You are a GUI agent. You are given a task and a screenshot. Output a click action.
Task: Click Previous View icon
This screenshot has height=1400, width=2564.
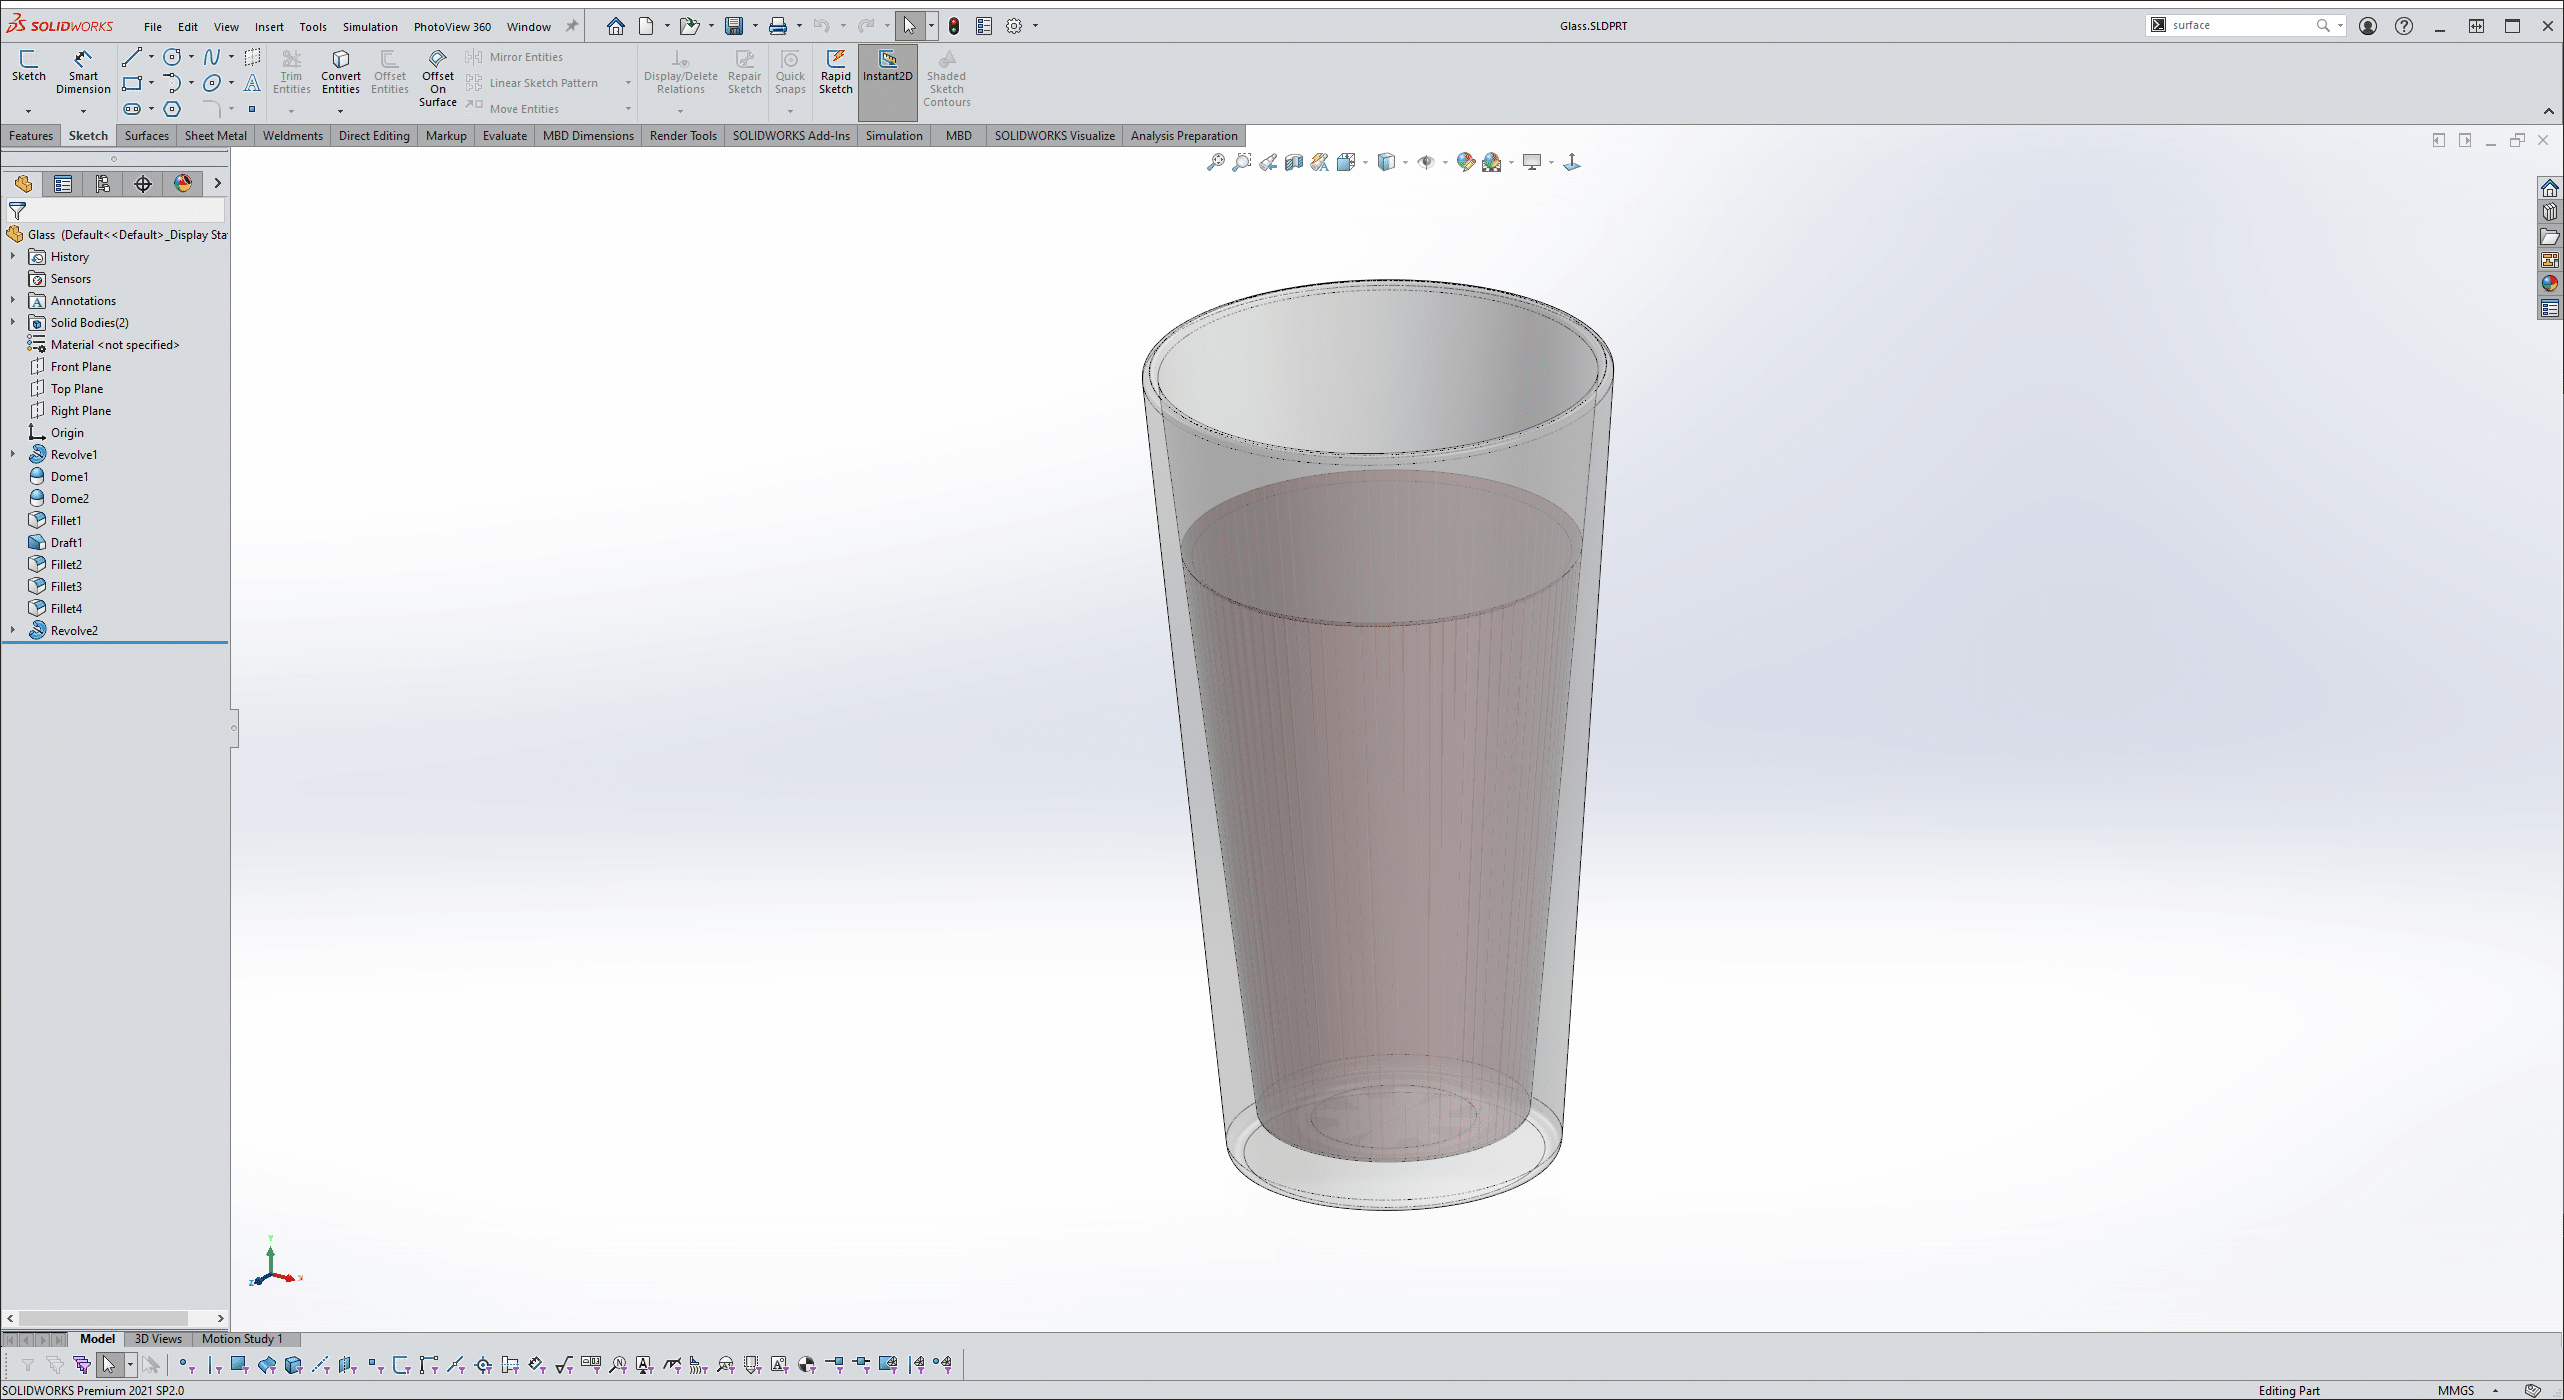pyautogui.click(x=1268, y=162)
